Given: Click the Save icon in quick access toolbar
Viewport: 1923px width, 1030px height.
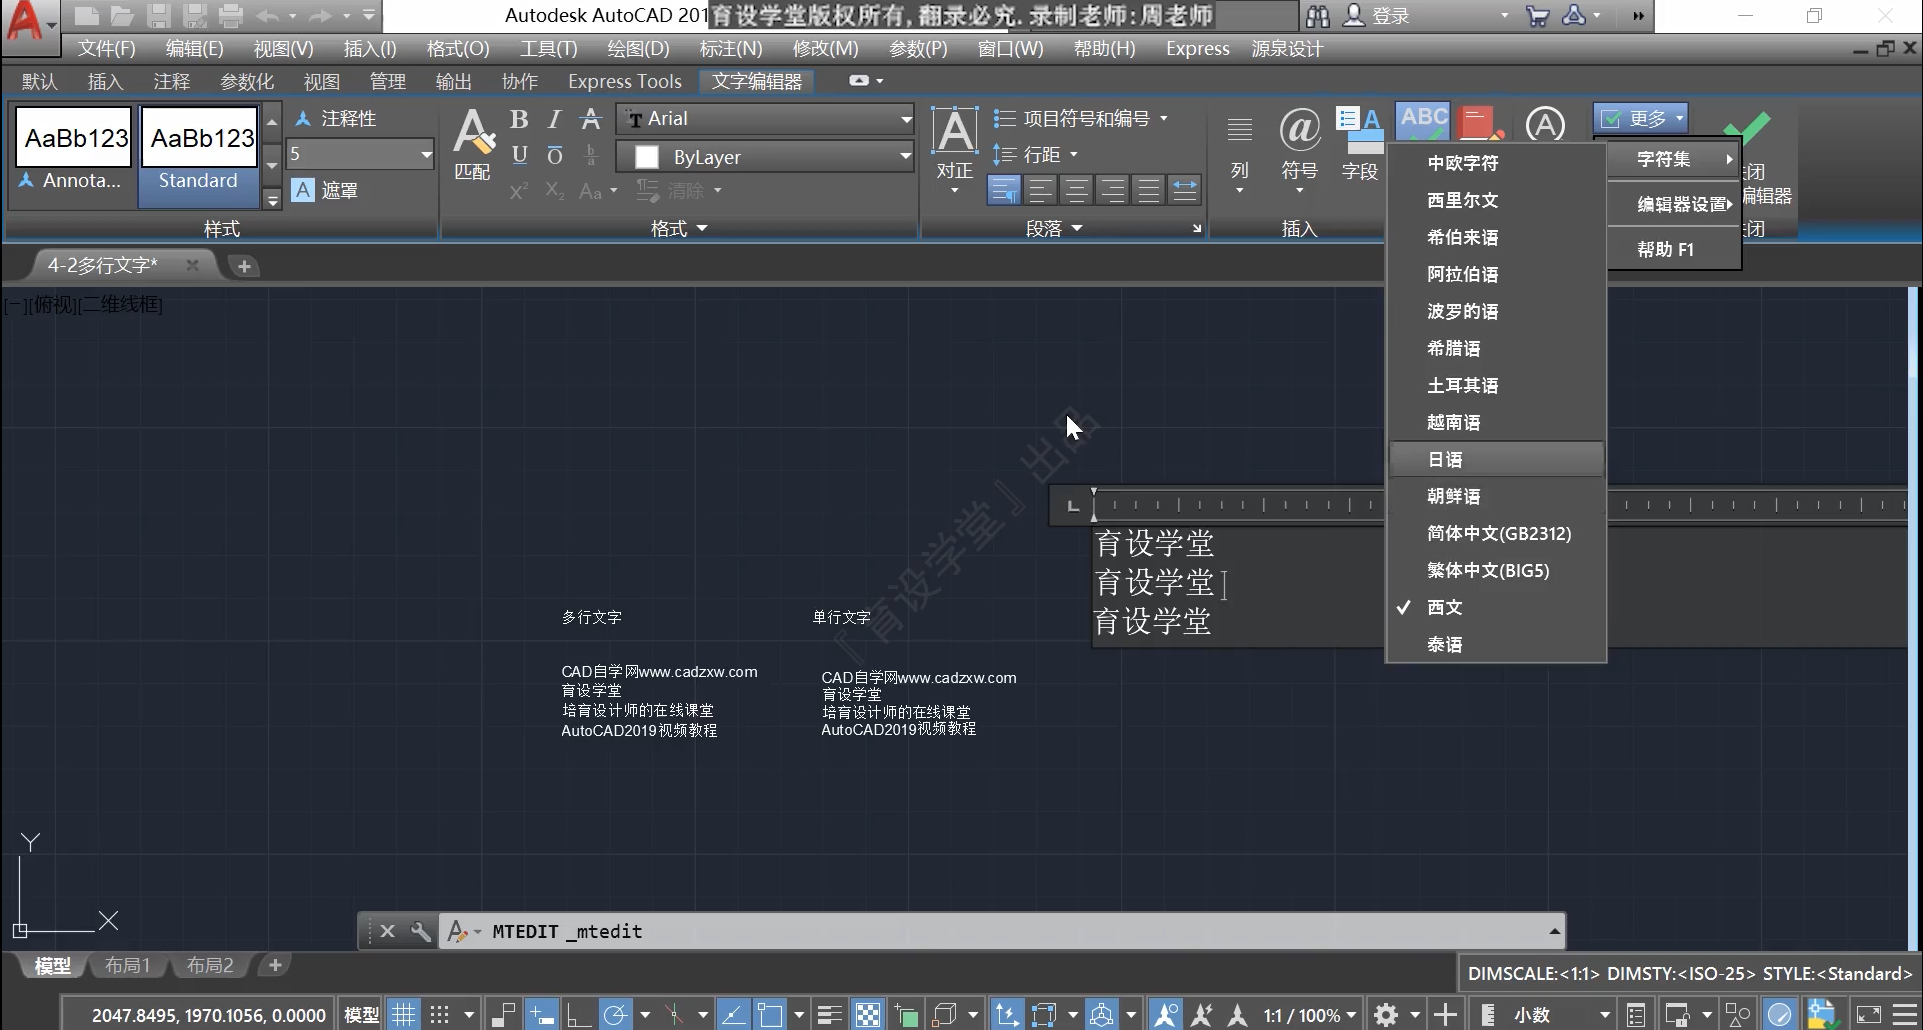Looking at the screenshot, I should tap(158, 15).
